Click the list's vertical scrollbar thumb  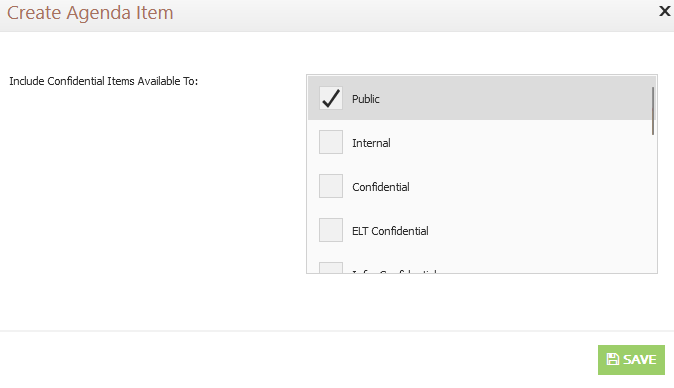pos(653,111)
